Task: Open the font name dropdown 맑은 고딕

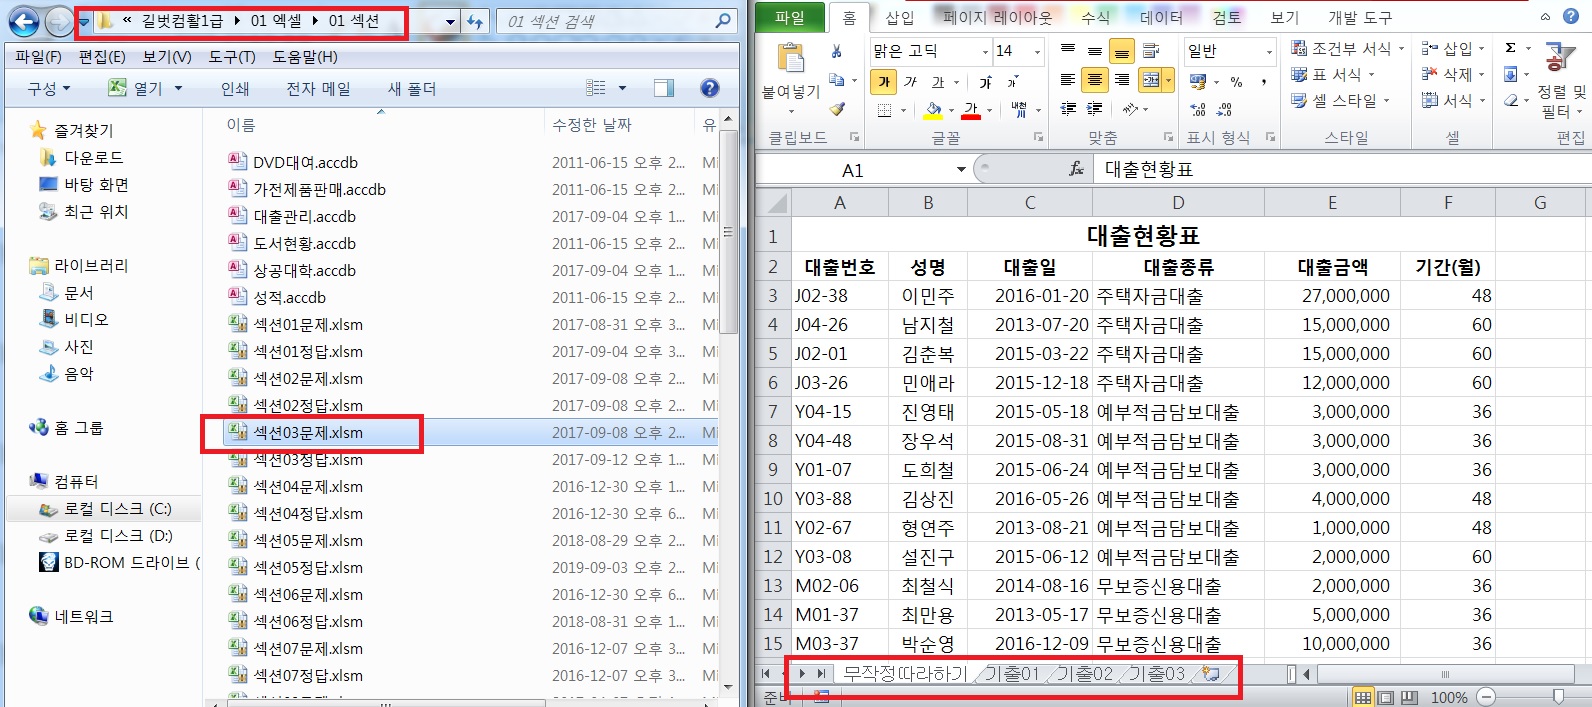Action: [985, 51]
